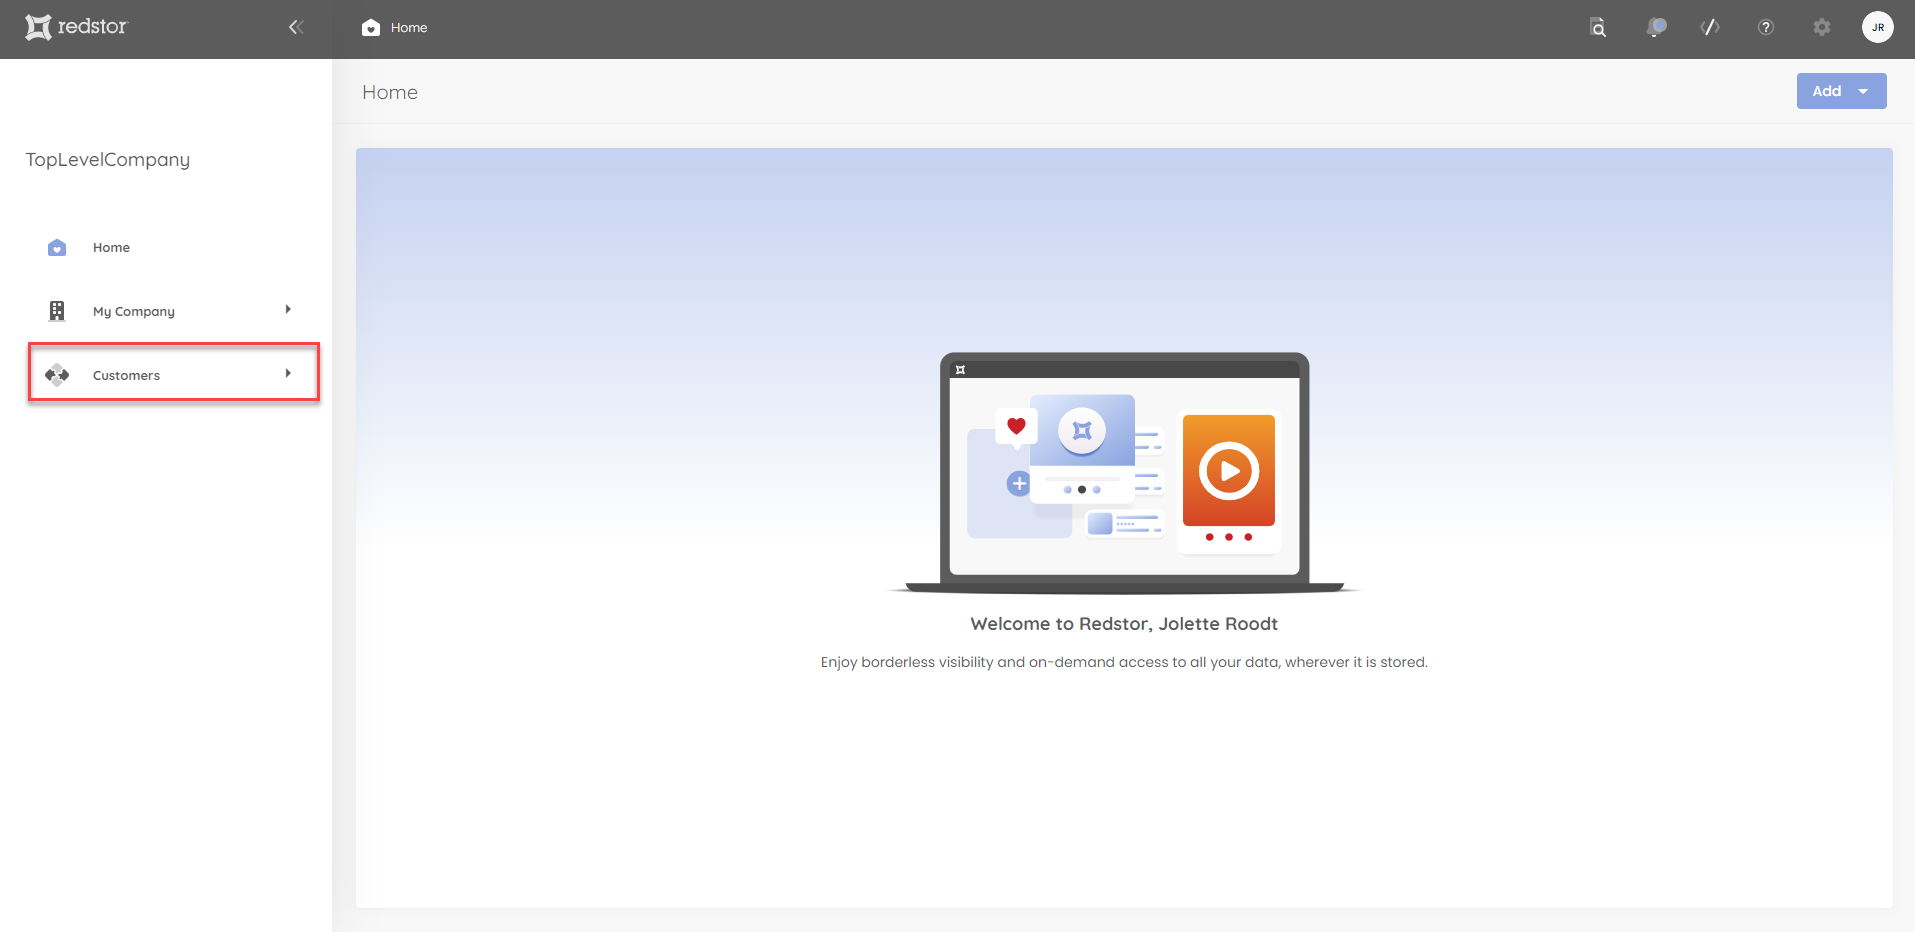Open the JR user avatar menu
Image resolution: width=1915 pixels, height=932 pixels.
click(1878, 27)
